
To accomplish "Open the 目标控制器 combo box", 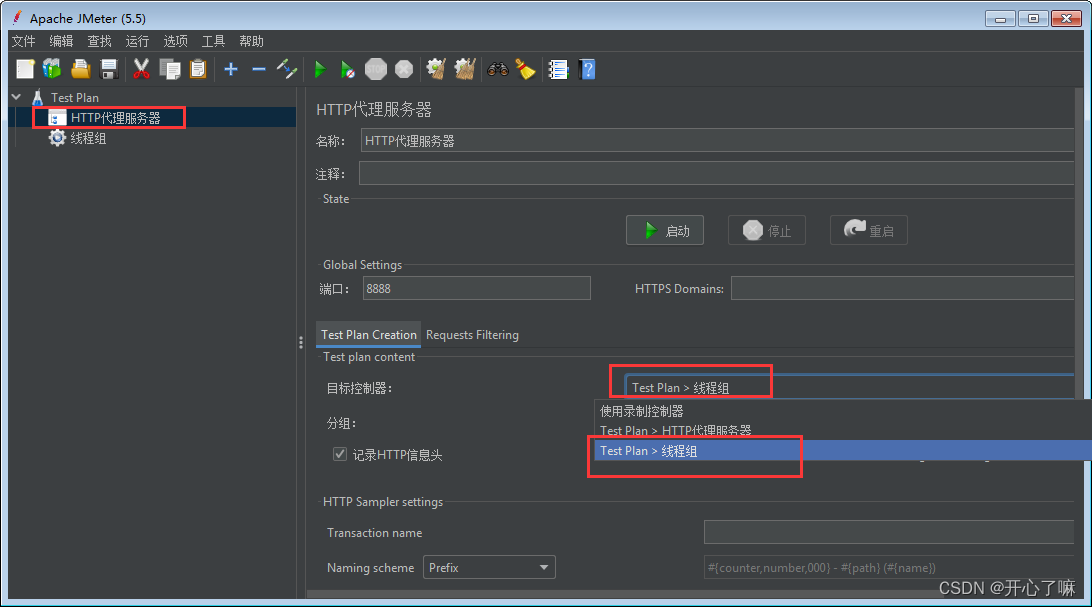I will 848,388.
